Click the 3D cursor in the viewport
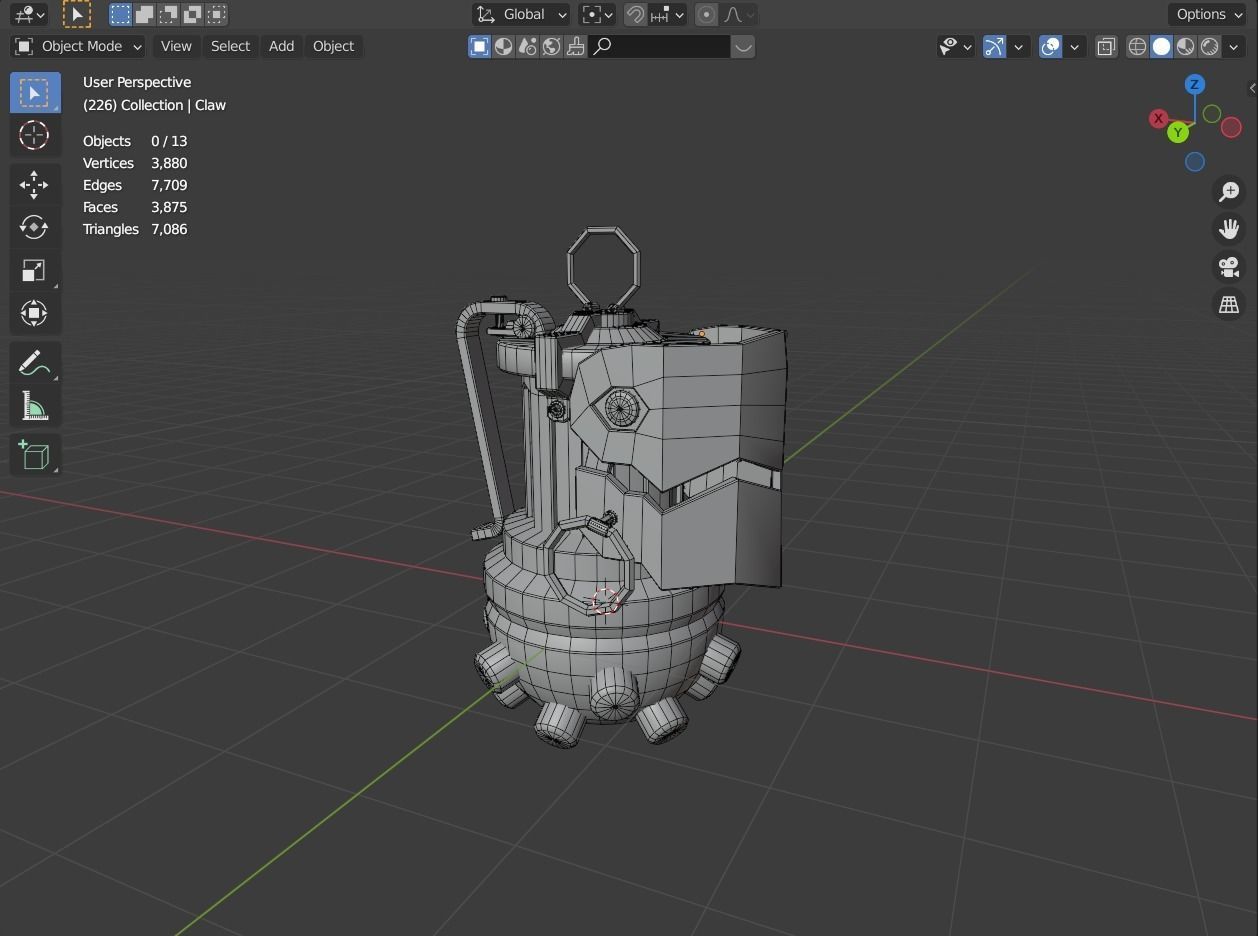Viewport: 1258px width, 936px height. [604, 600]
